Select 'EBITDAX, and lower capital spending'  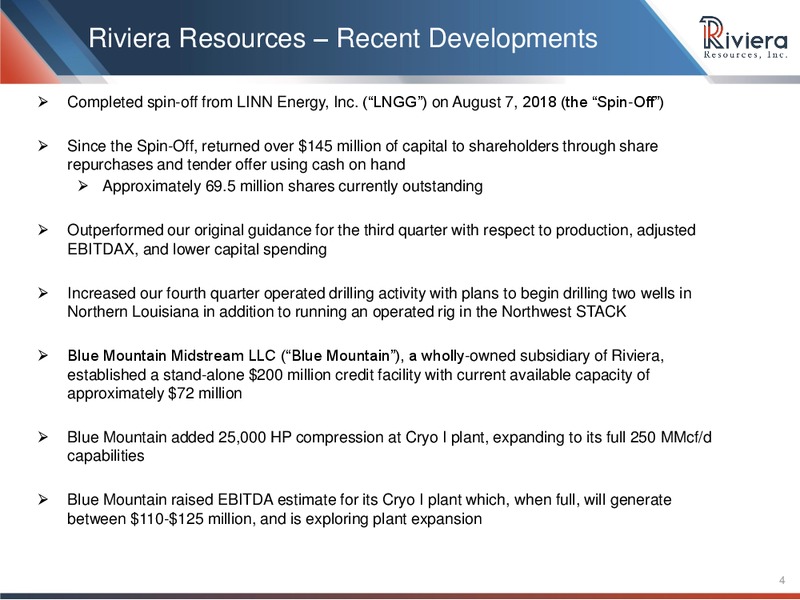tap(197, 249)
